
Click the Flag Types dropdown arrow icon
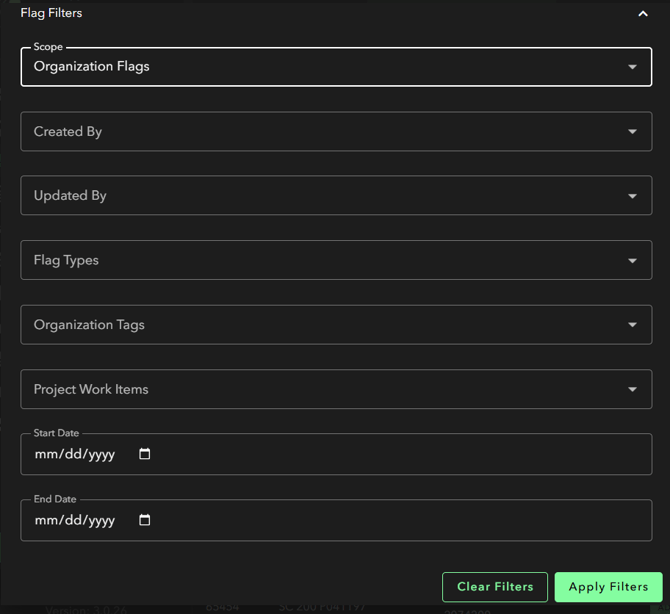[632, 261]
